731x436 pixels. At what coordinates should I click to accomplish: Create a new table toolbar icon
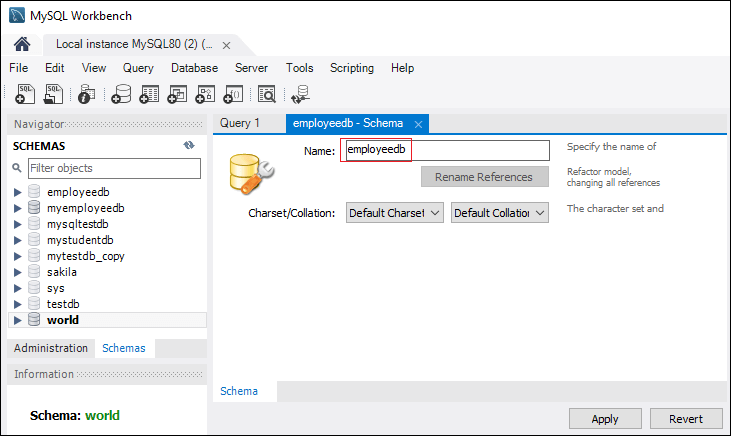[149, 94]
